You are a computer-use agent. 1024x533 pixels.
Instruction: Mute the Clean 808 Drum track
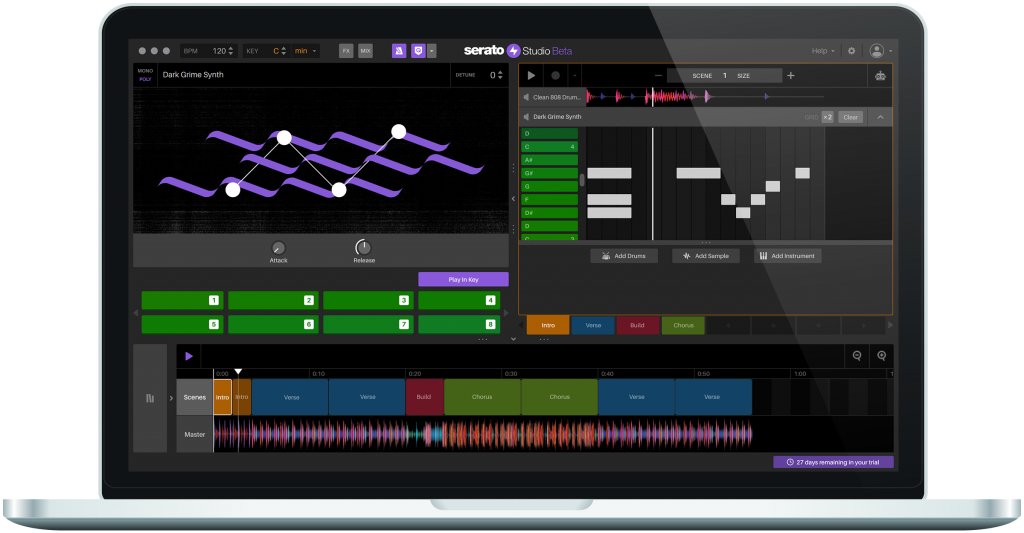point(526,96)
